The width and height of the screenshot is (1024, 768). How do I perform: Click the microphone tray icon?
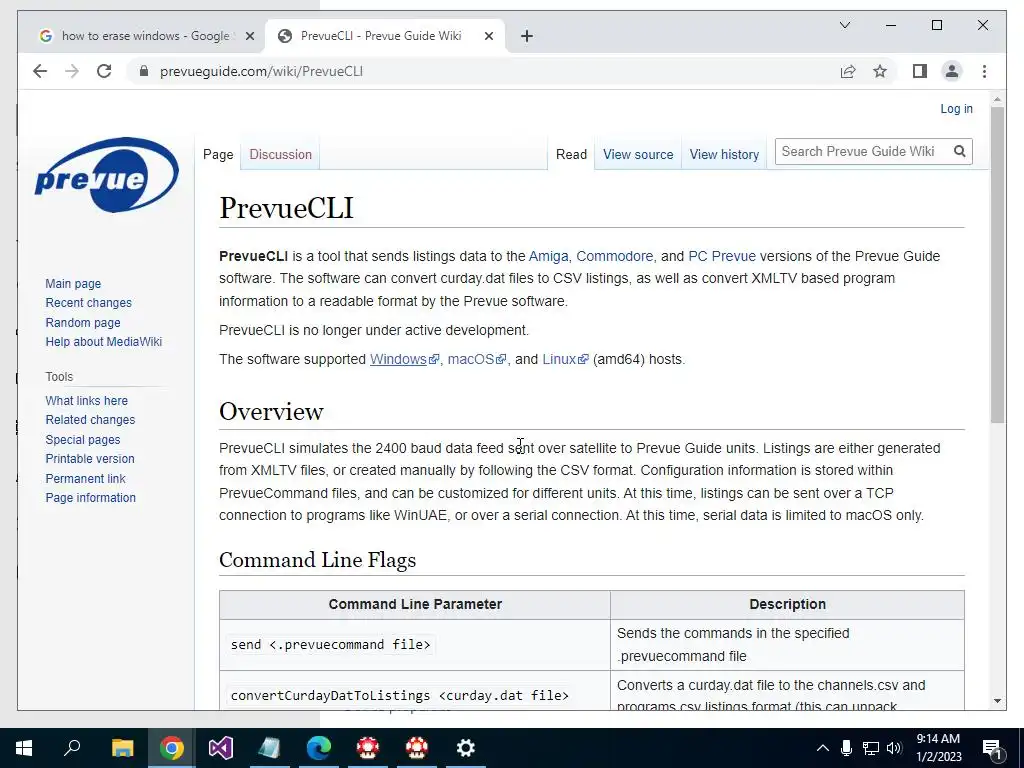click(x=846, y=748)
